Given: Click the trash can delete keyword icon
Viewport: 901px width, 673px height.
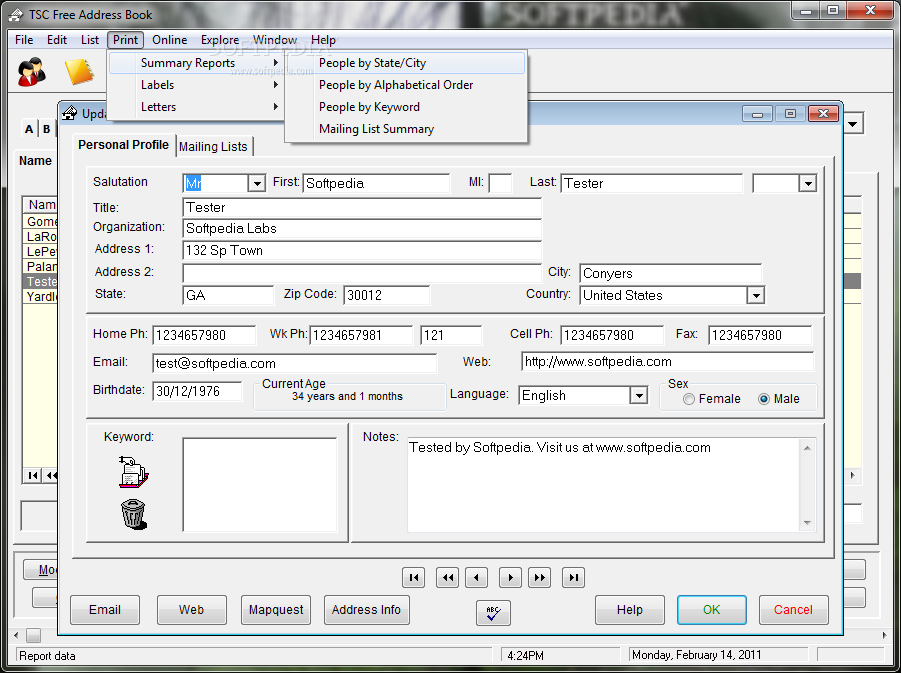Looking at the screenshot, I should click(x=133, y=514).
